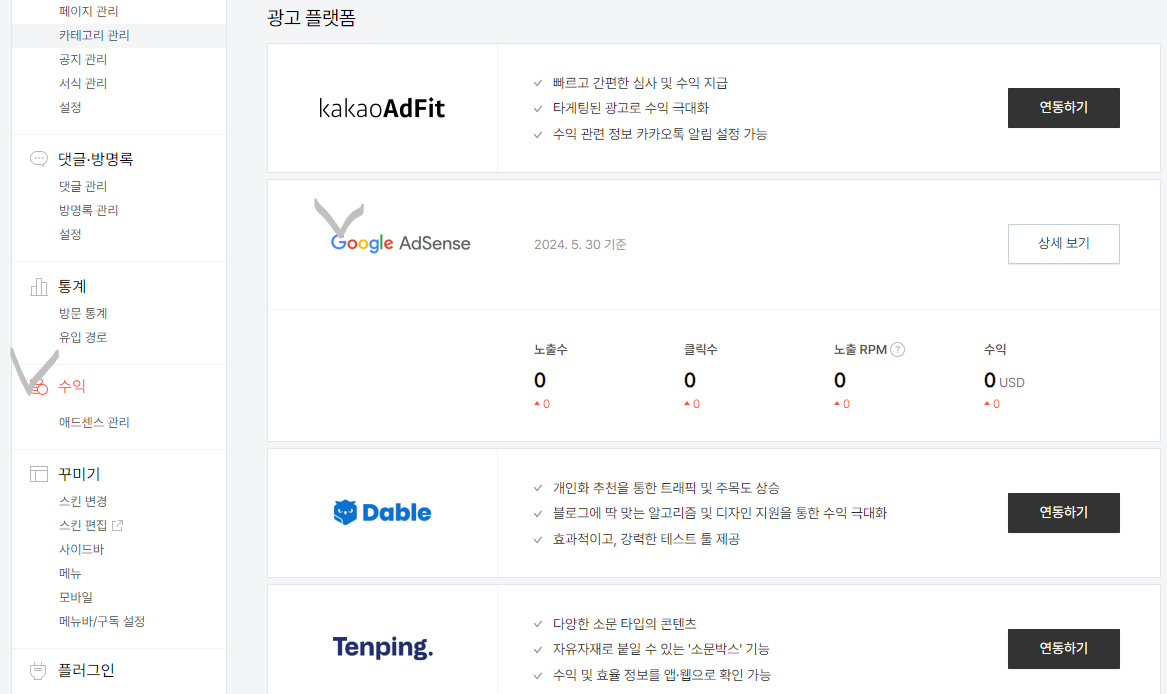
Task: Click 블로그에 딱 맞는 알고리즘 text
Action: point(720,513)
